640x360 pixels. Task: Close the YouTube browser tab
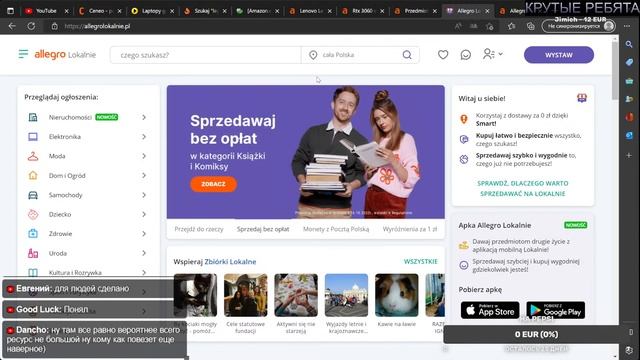click(67, 11)
